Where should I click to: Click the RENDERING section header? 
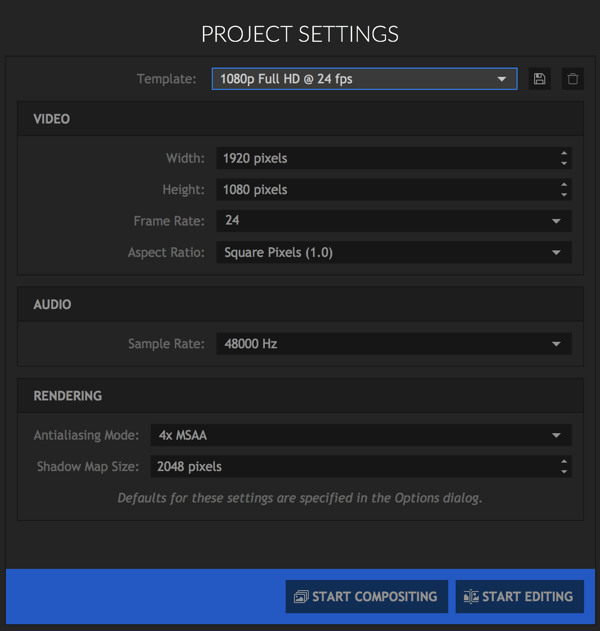[x=300, y=396]
